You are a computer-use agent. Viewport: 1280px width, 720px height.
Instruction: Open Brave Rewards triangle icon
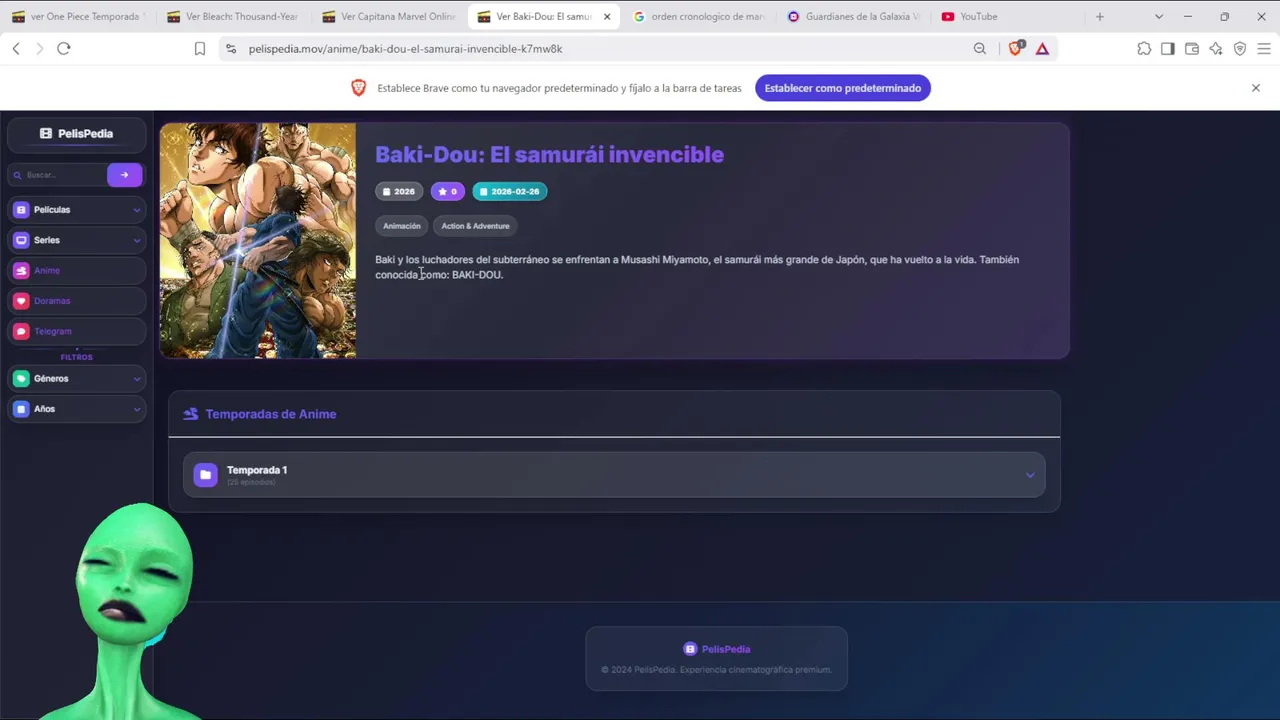tap(1042, 48)
